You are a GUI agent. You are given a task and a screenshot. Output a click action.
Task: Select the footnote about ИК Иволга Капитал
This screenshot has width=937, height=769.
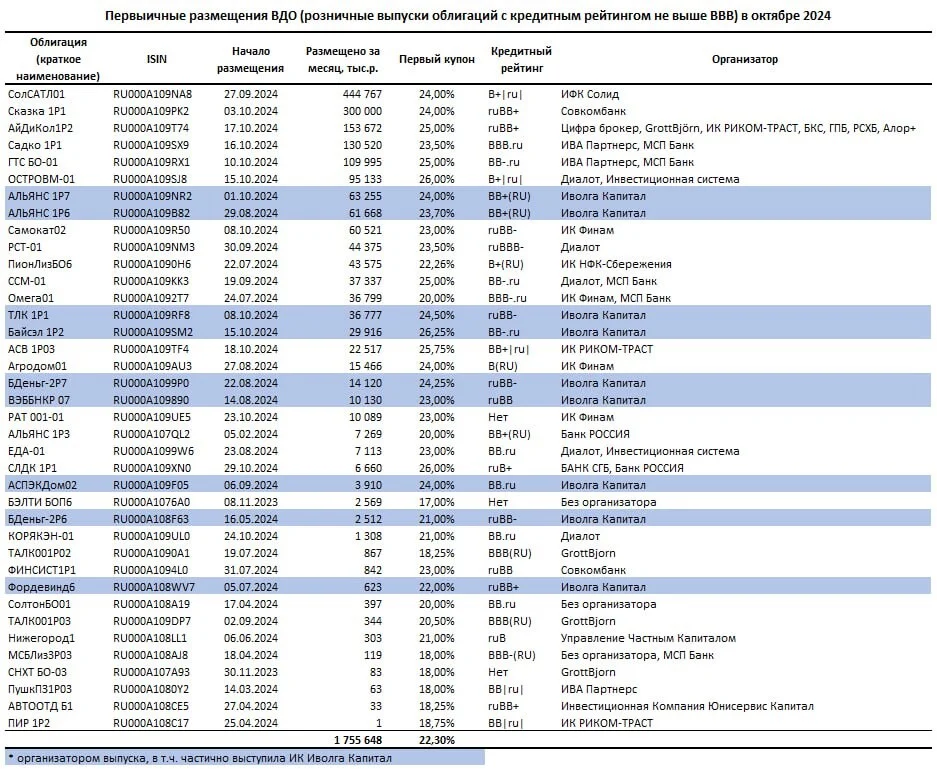click(x=200, y=758)
